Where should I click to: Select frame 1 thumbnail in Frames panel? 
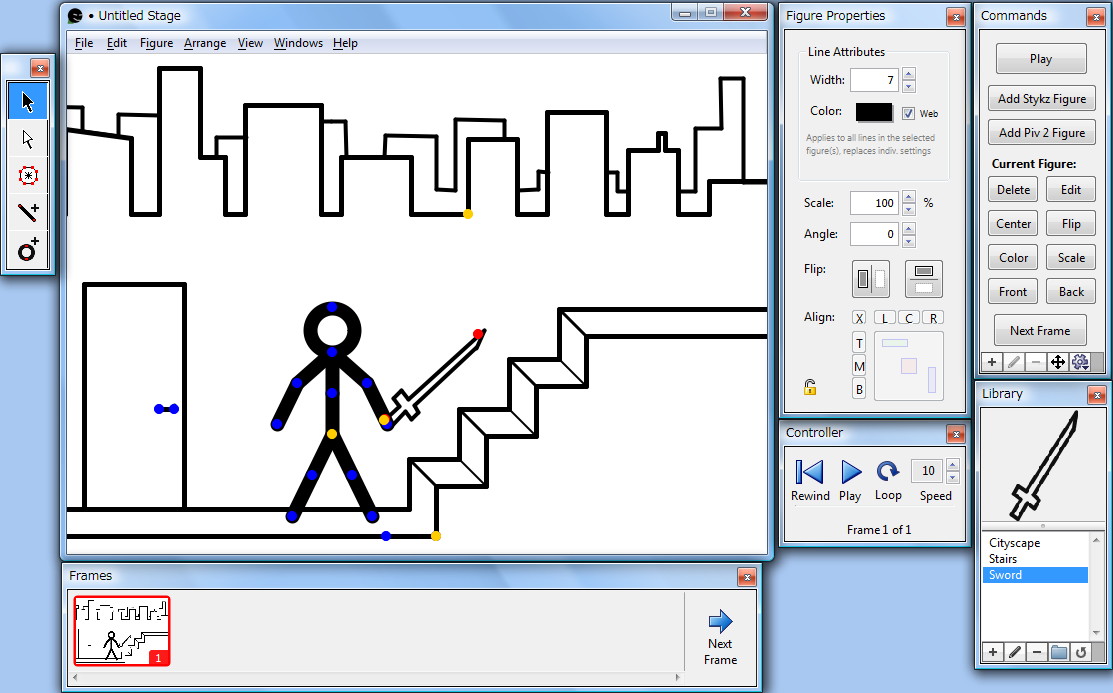(x=122, y=631)
